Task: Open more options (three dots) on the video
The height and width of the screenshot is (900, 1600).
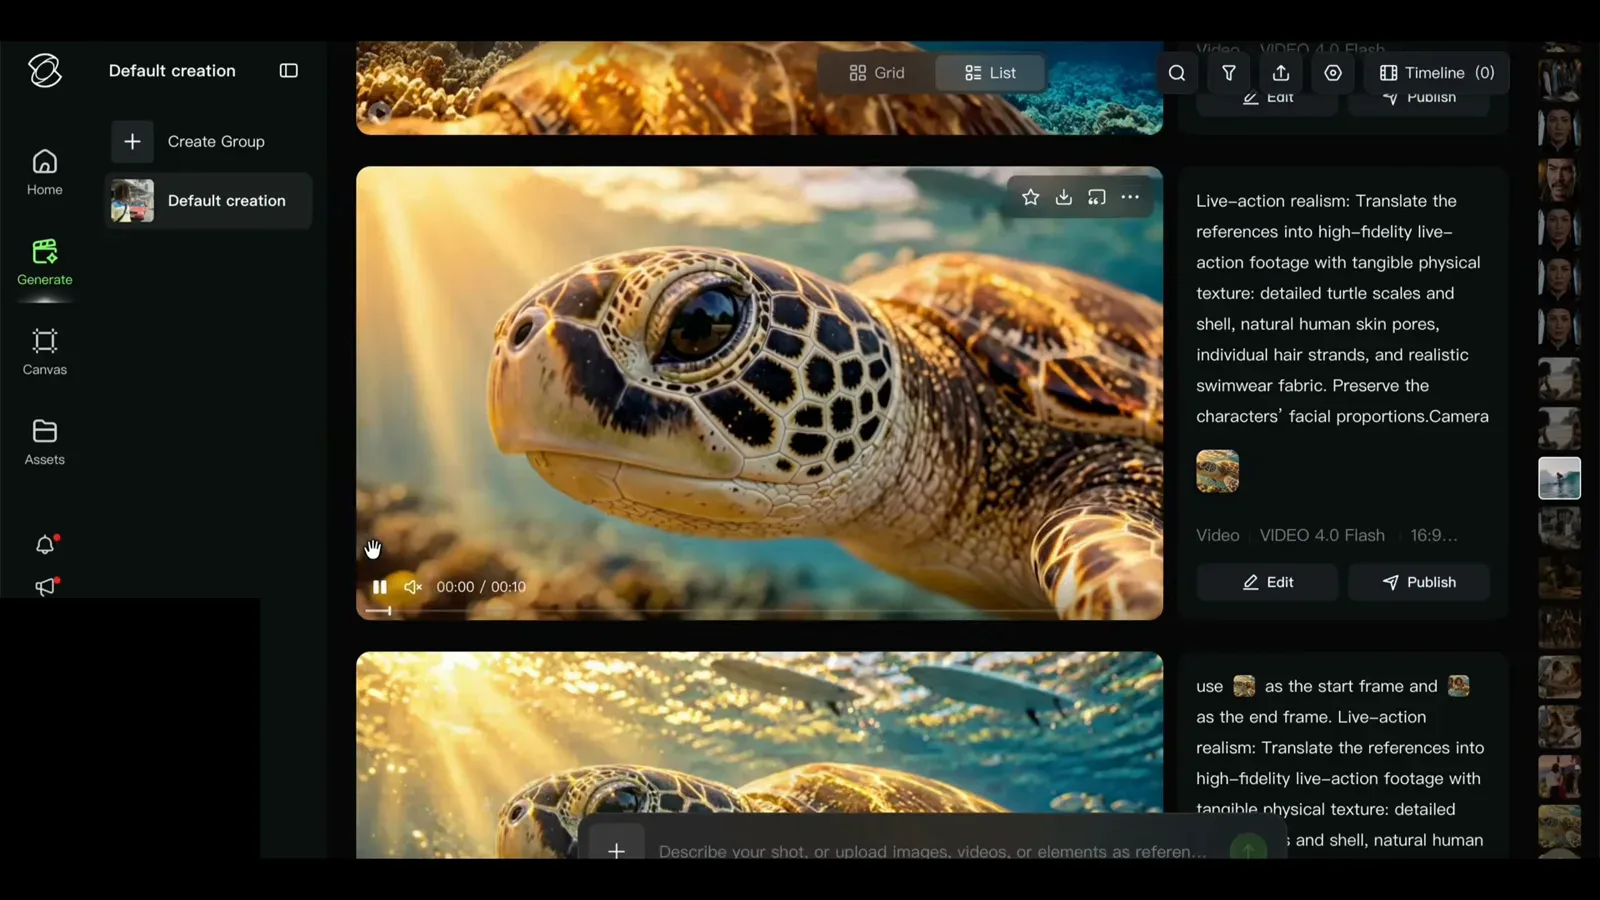Action: (1130, 197)
